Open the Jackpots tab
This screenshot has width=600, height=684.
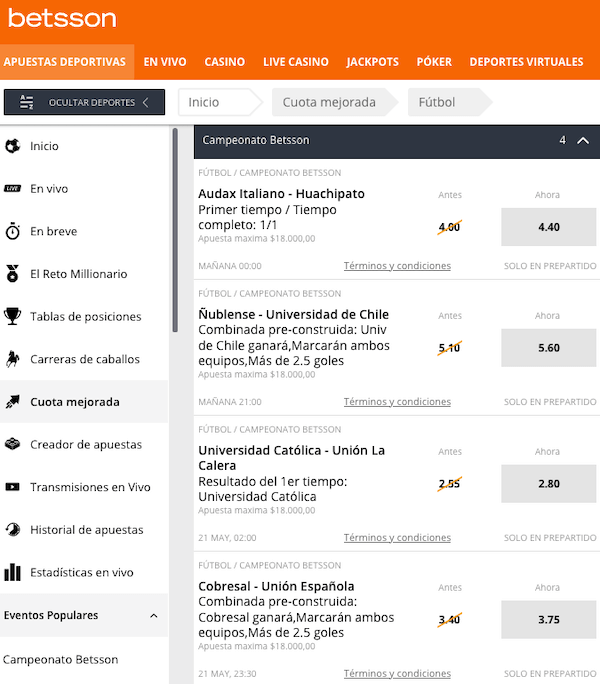[373, 62]
